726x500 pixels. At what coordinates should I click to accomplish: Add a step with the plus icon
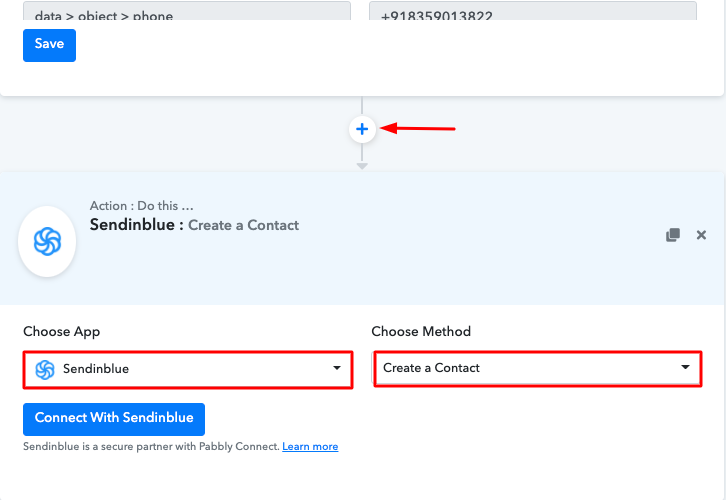coord(362,129)
